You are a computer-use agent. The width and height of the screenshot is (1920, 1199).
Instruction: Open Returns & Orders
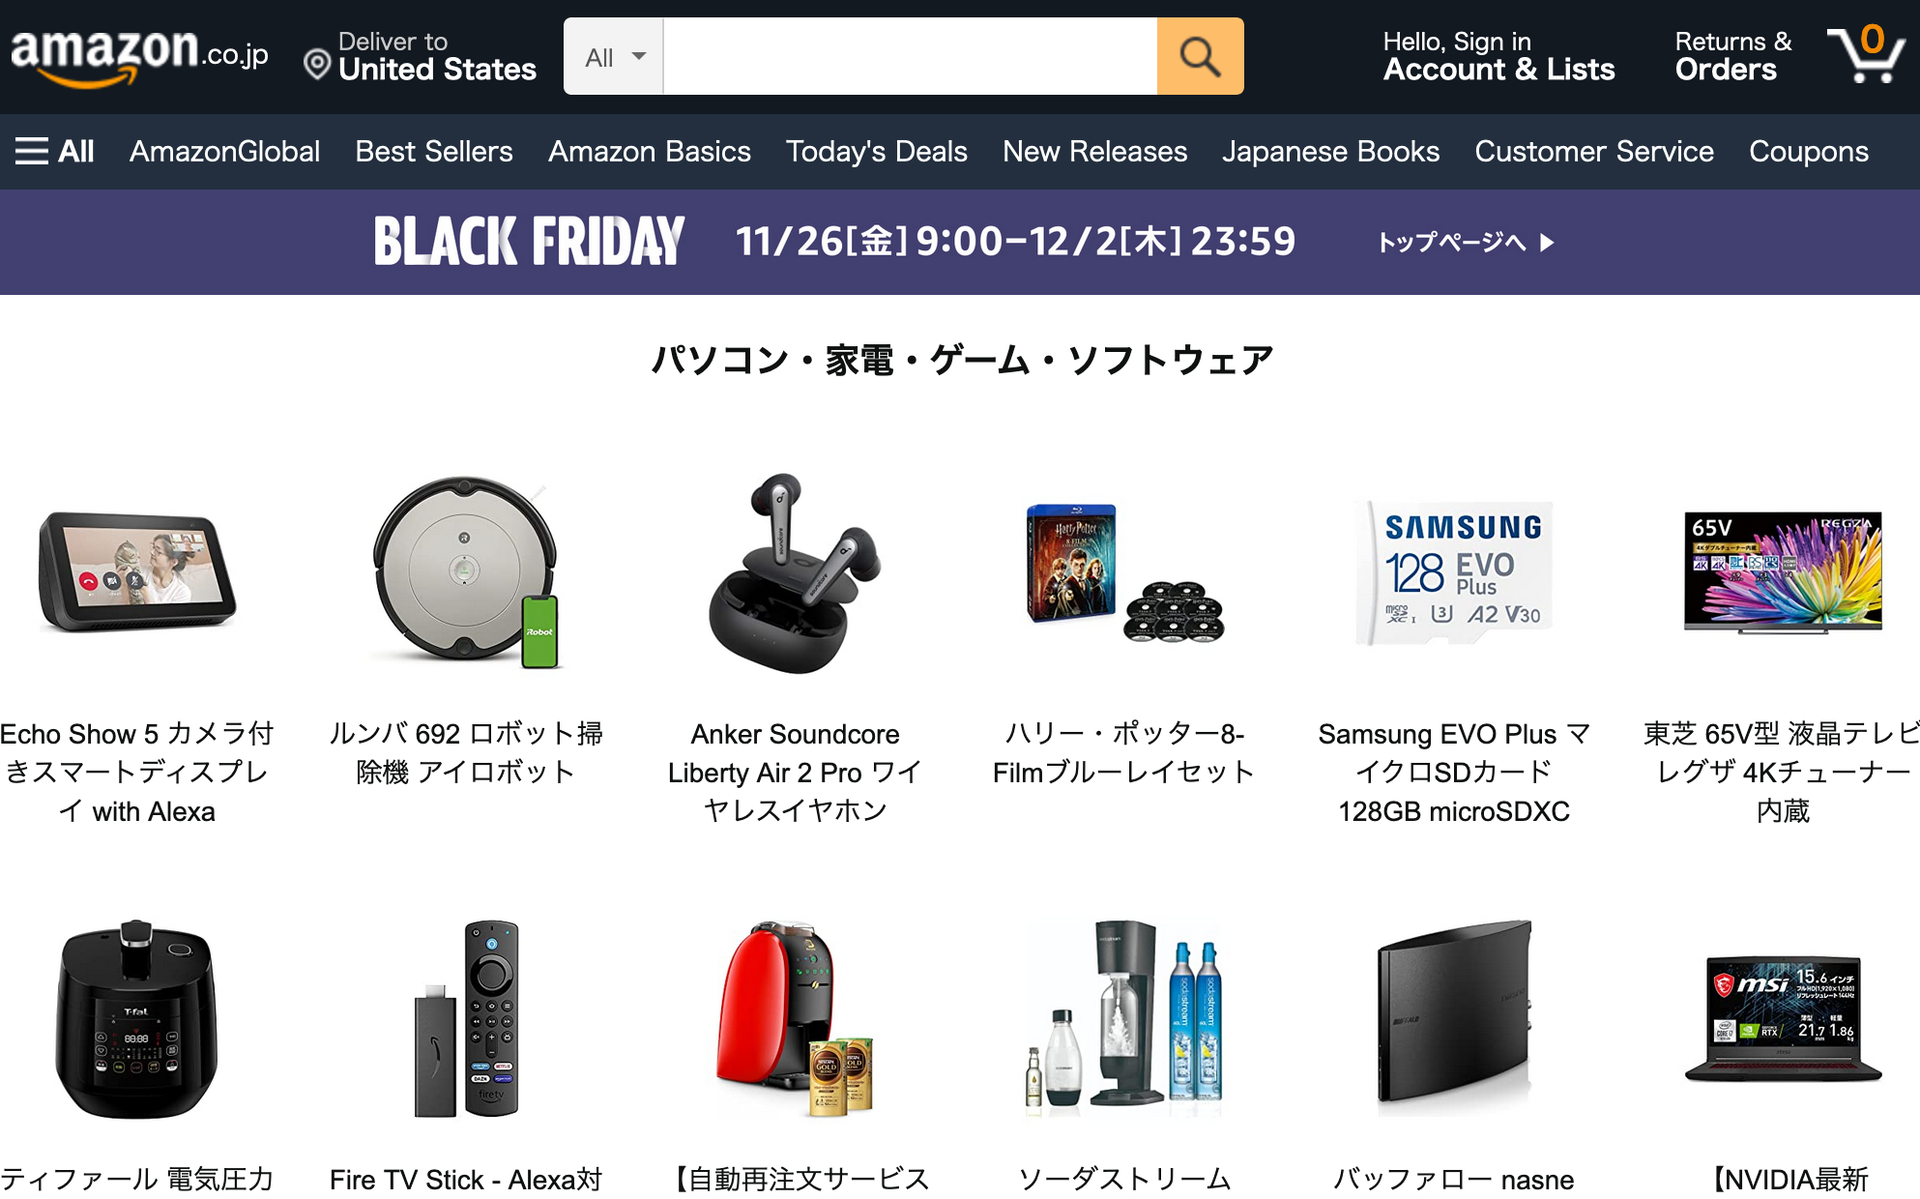[1733, 56]
